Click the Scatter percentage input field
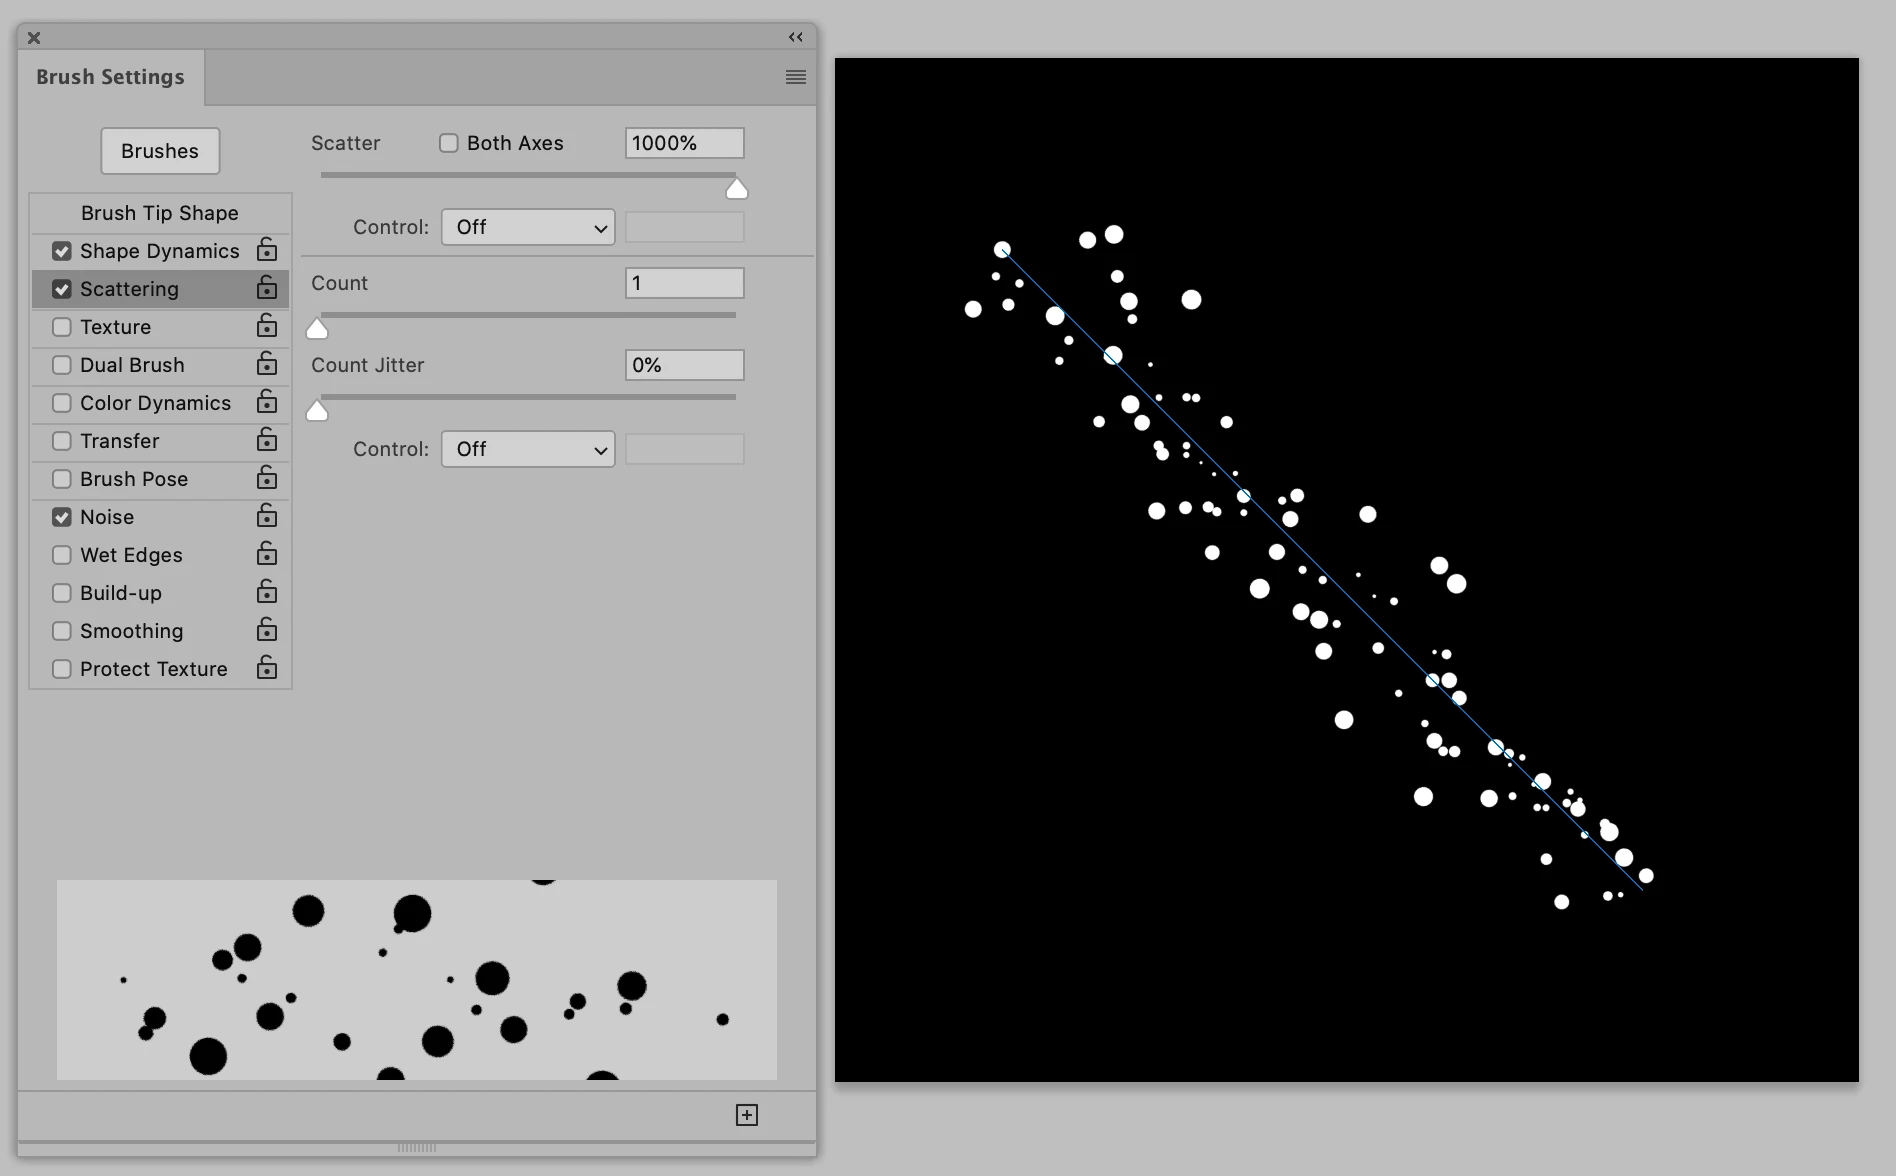Screen dimensions: 1896x1176 (x=685, y=143)
